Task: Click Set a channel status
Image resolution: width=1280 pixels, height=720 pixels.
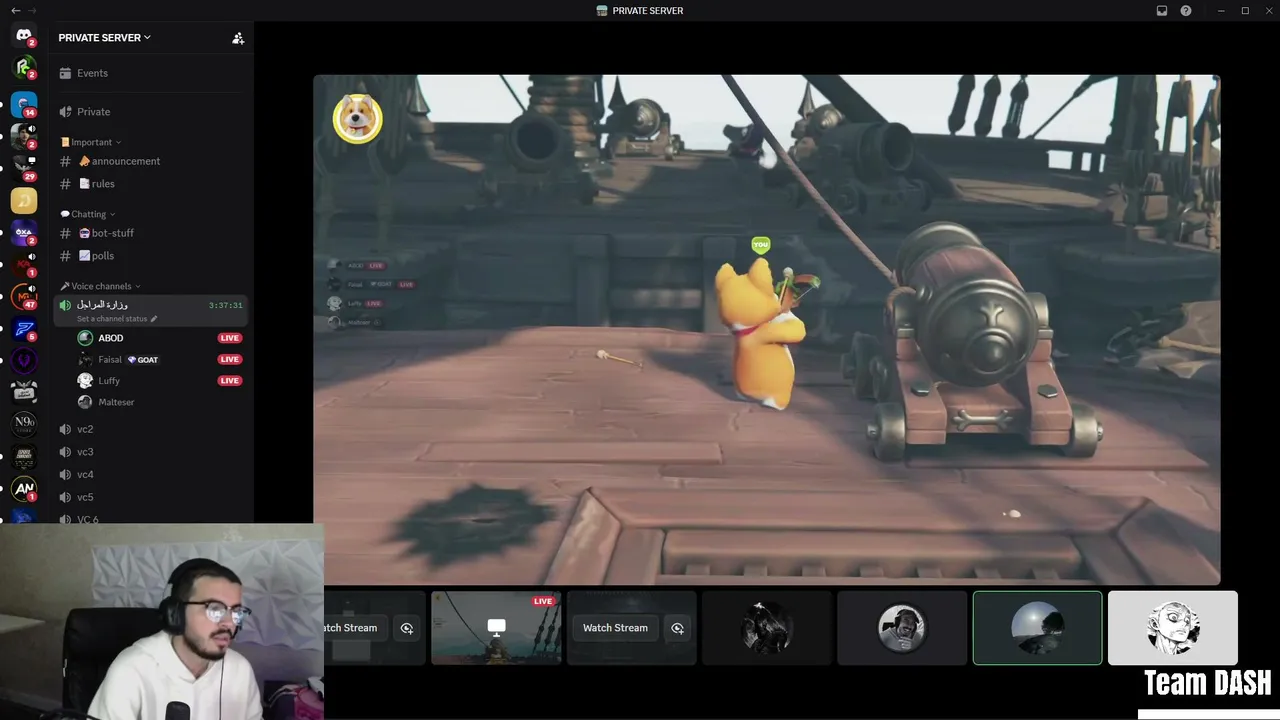Action: click(112, 319)
